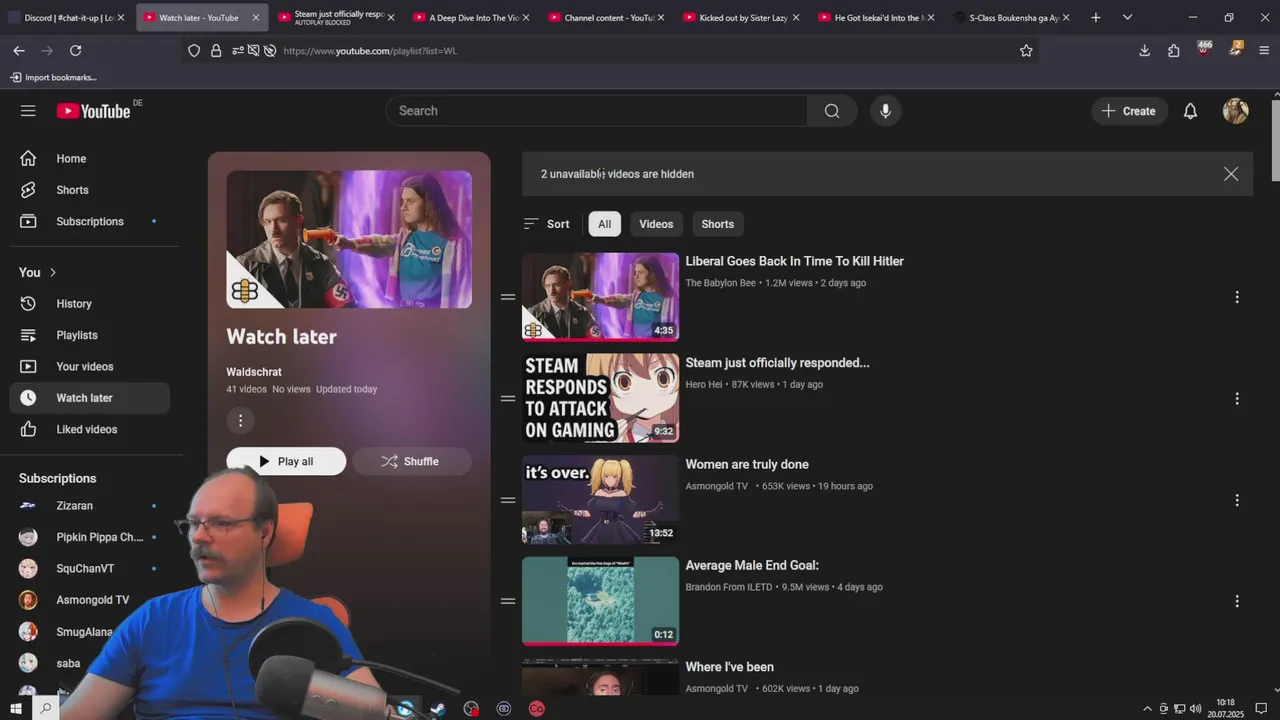Screen dimensions: 1280x720
Task: Open the list all tabs dropdown
Action: click(1127, 17)
